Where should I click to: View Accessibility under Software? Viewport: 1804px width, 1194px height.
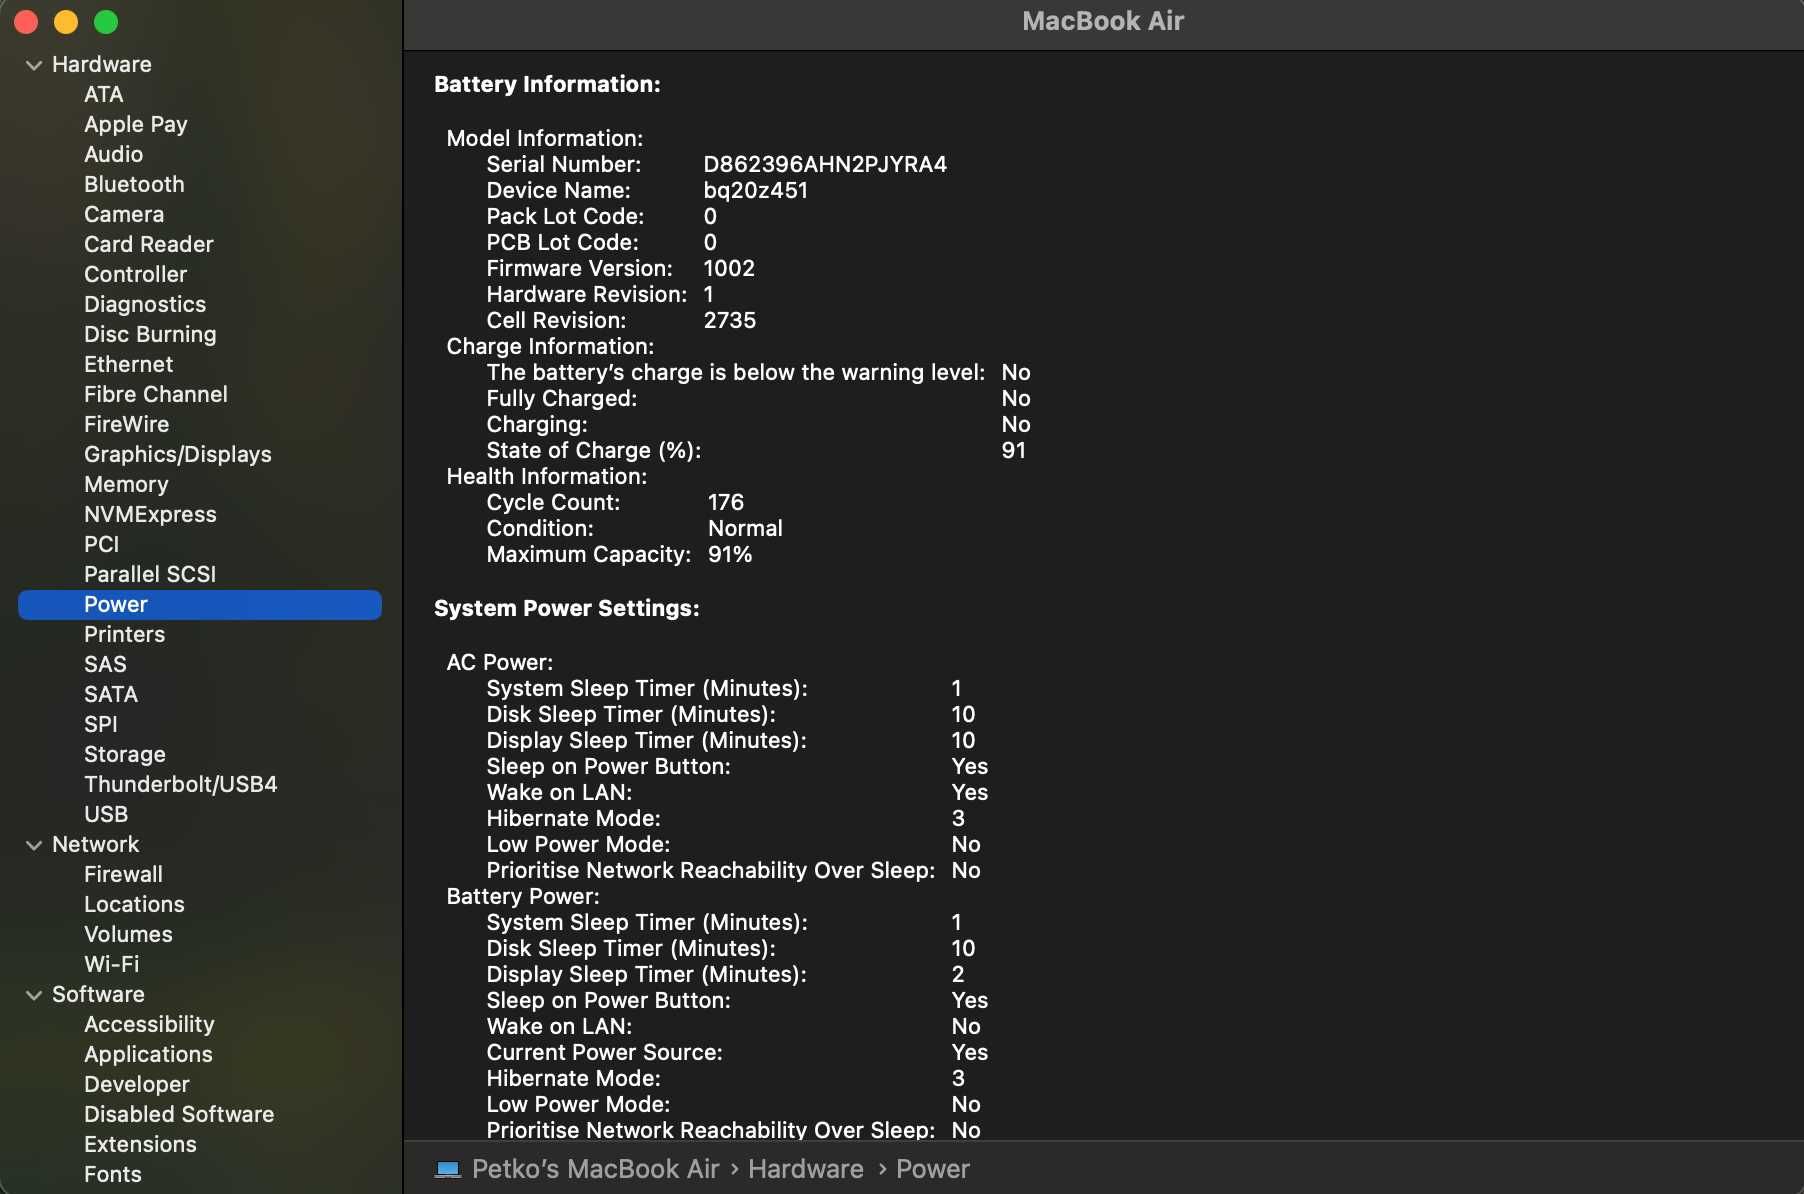click(149, 1024)
